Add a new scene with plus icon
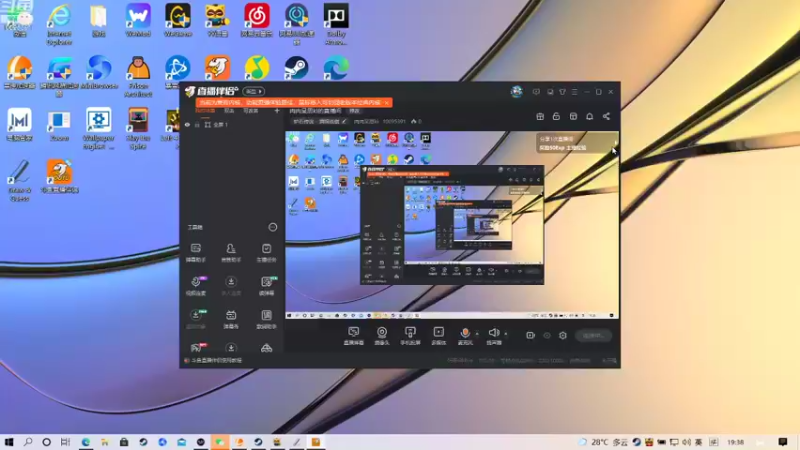The height and width of the screenshot is (450, 800). (x=277, y=111)
